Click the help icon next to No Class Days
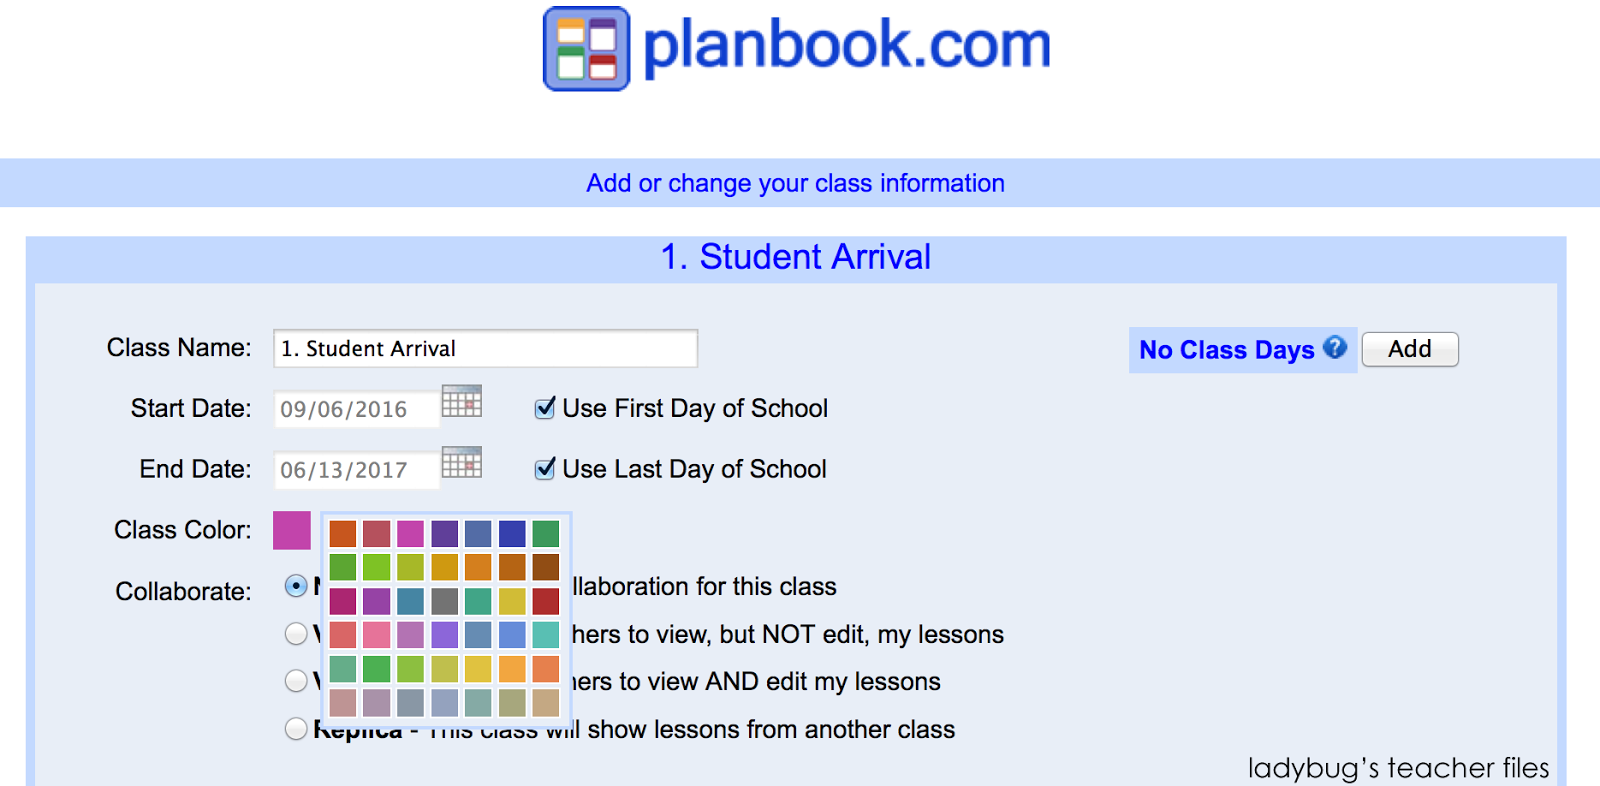 [x=1335, y=348]
